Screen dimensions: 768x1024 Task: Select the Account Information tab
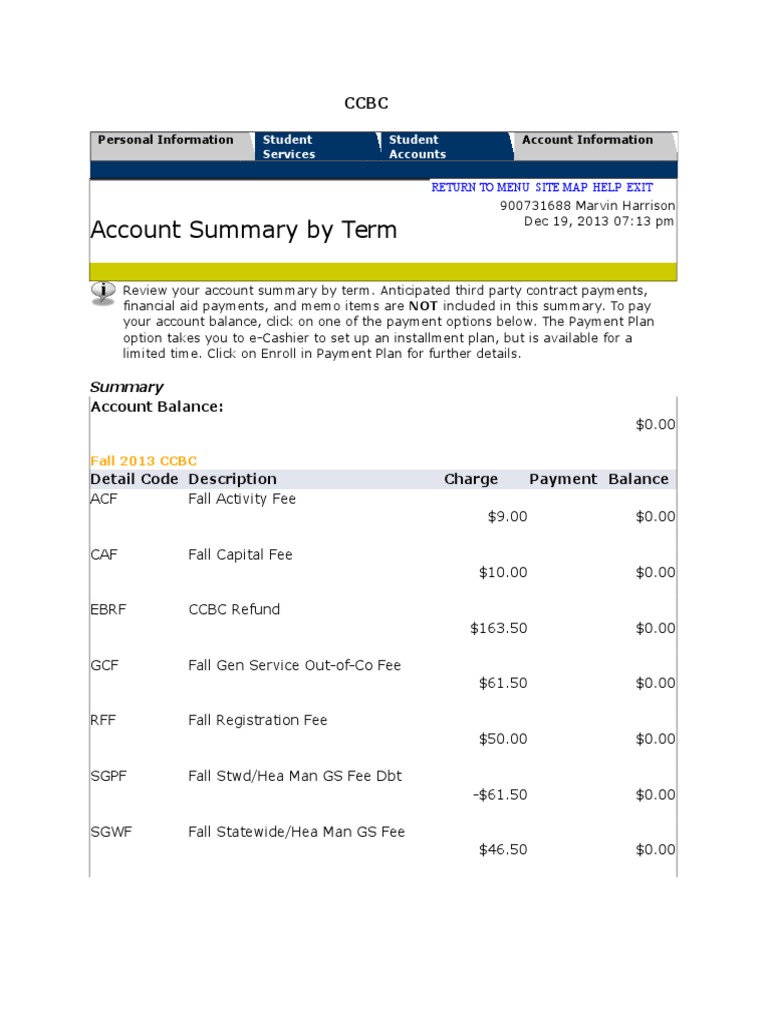pyautogui.click(x=587, y=140)
